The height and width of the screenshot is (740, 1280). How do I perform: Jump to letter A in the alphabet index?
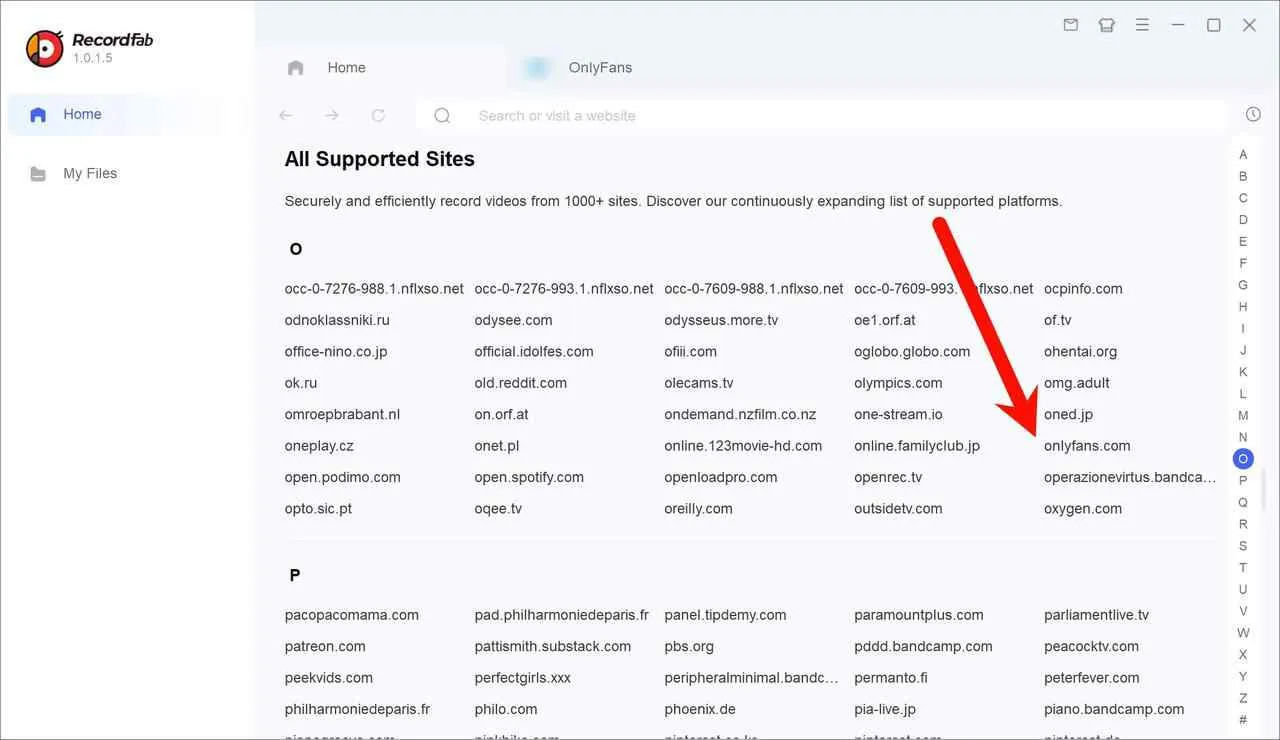1243,154
